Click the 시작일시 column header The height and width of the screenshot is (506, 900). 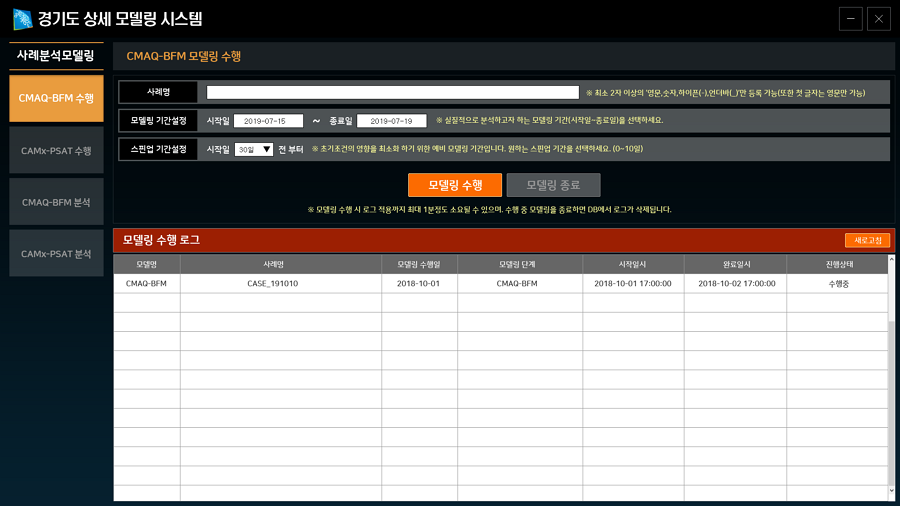tap(633, 264)
